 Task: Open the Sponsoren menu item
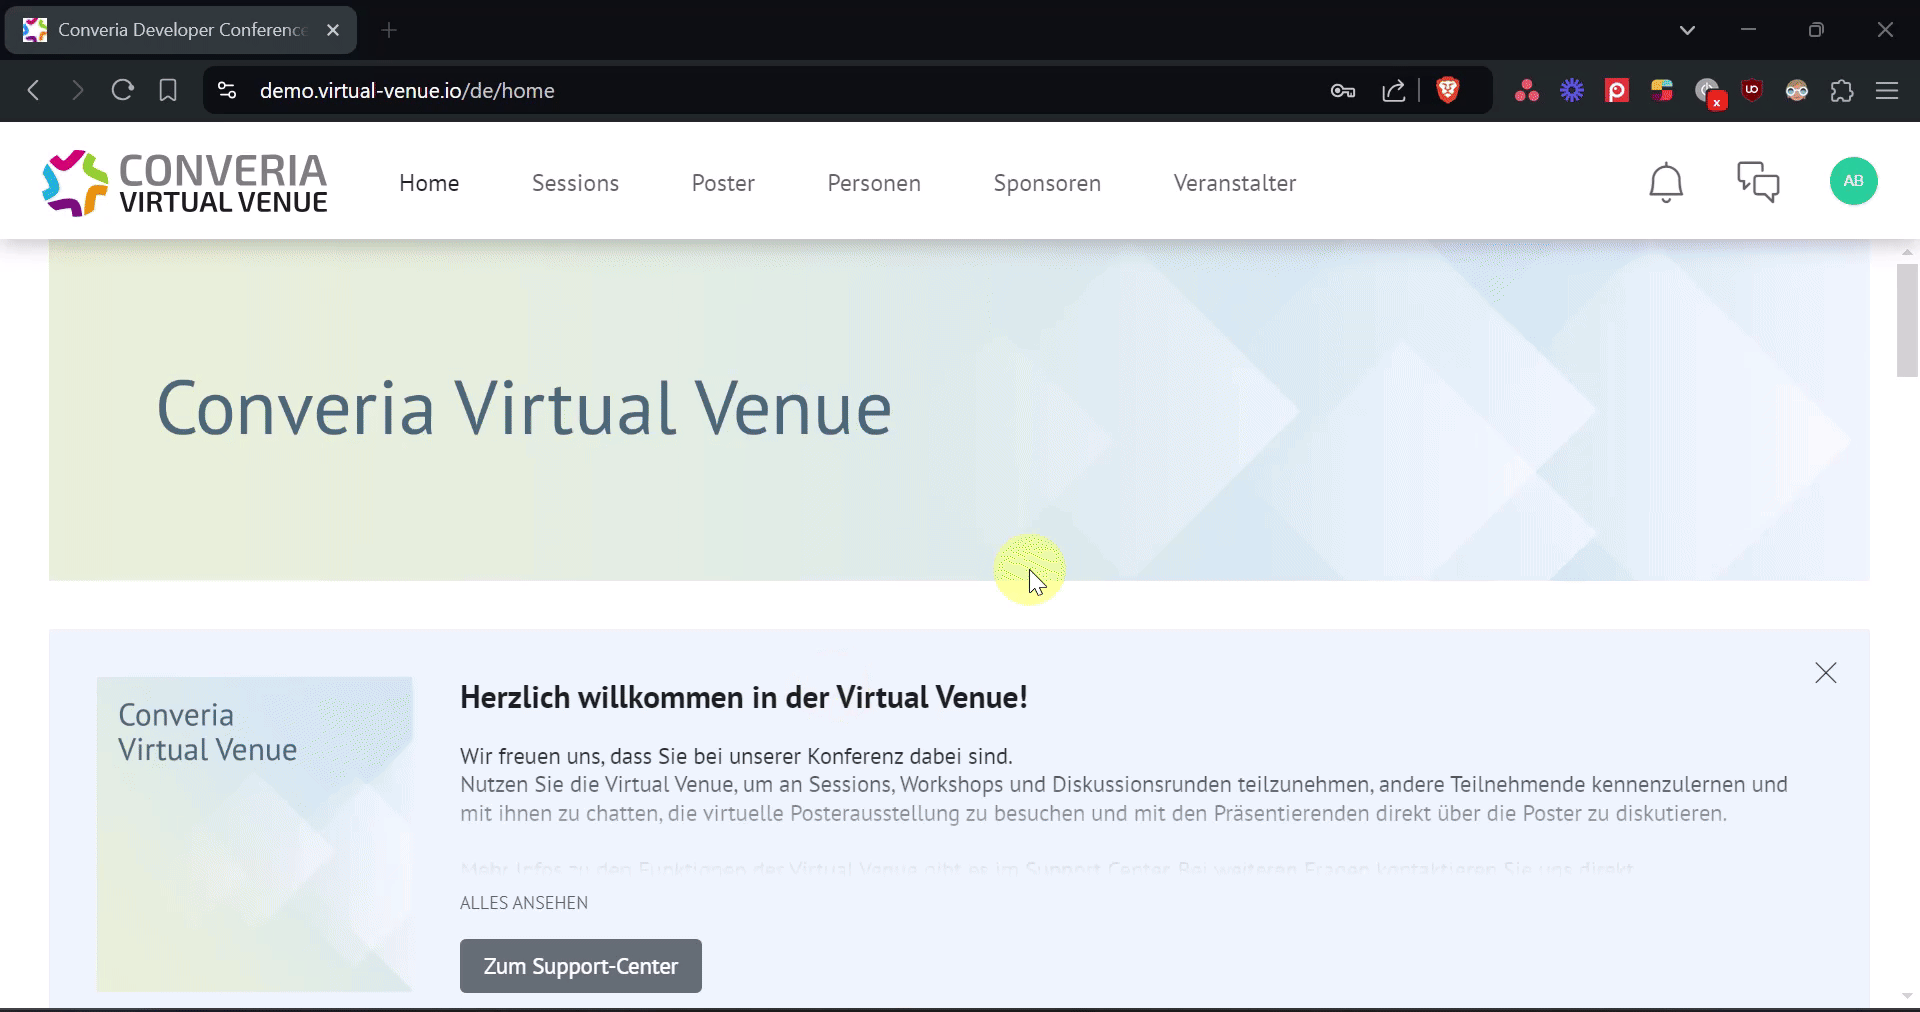(1047, 183)
